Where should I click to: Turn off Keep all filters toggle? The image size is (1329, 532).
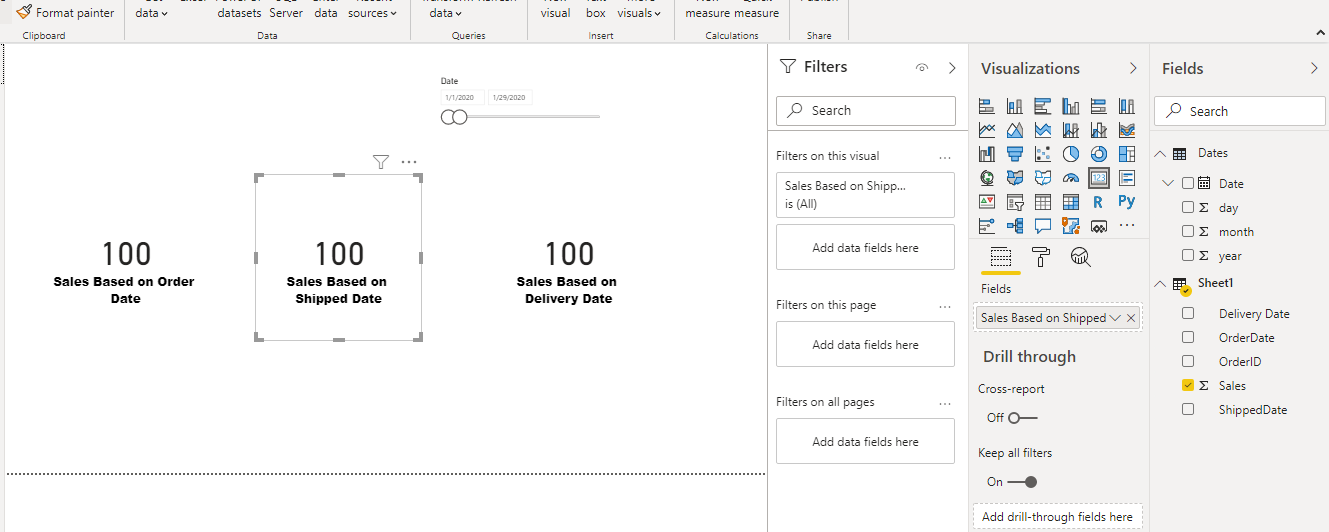point(1023,482)
